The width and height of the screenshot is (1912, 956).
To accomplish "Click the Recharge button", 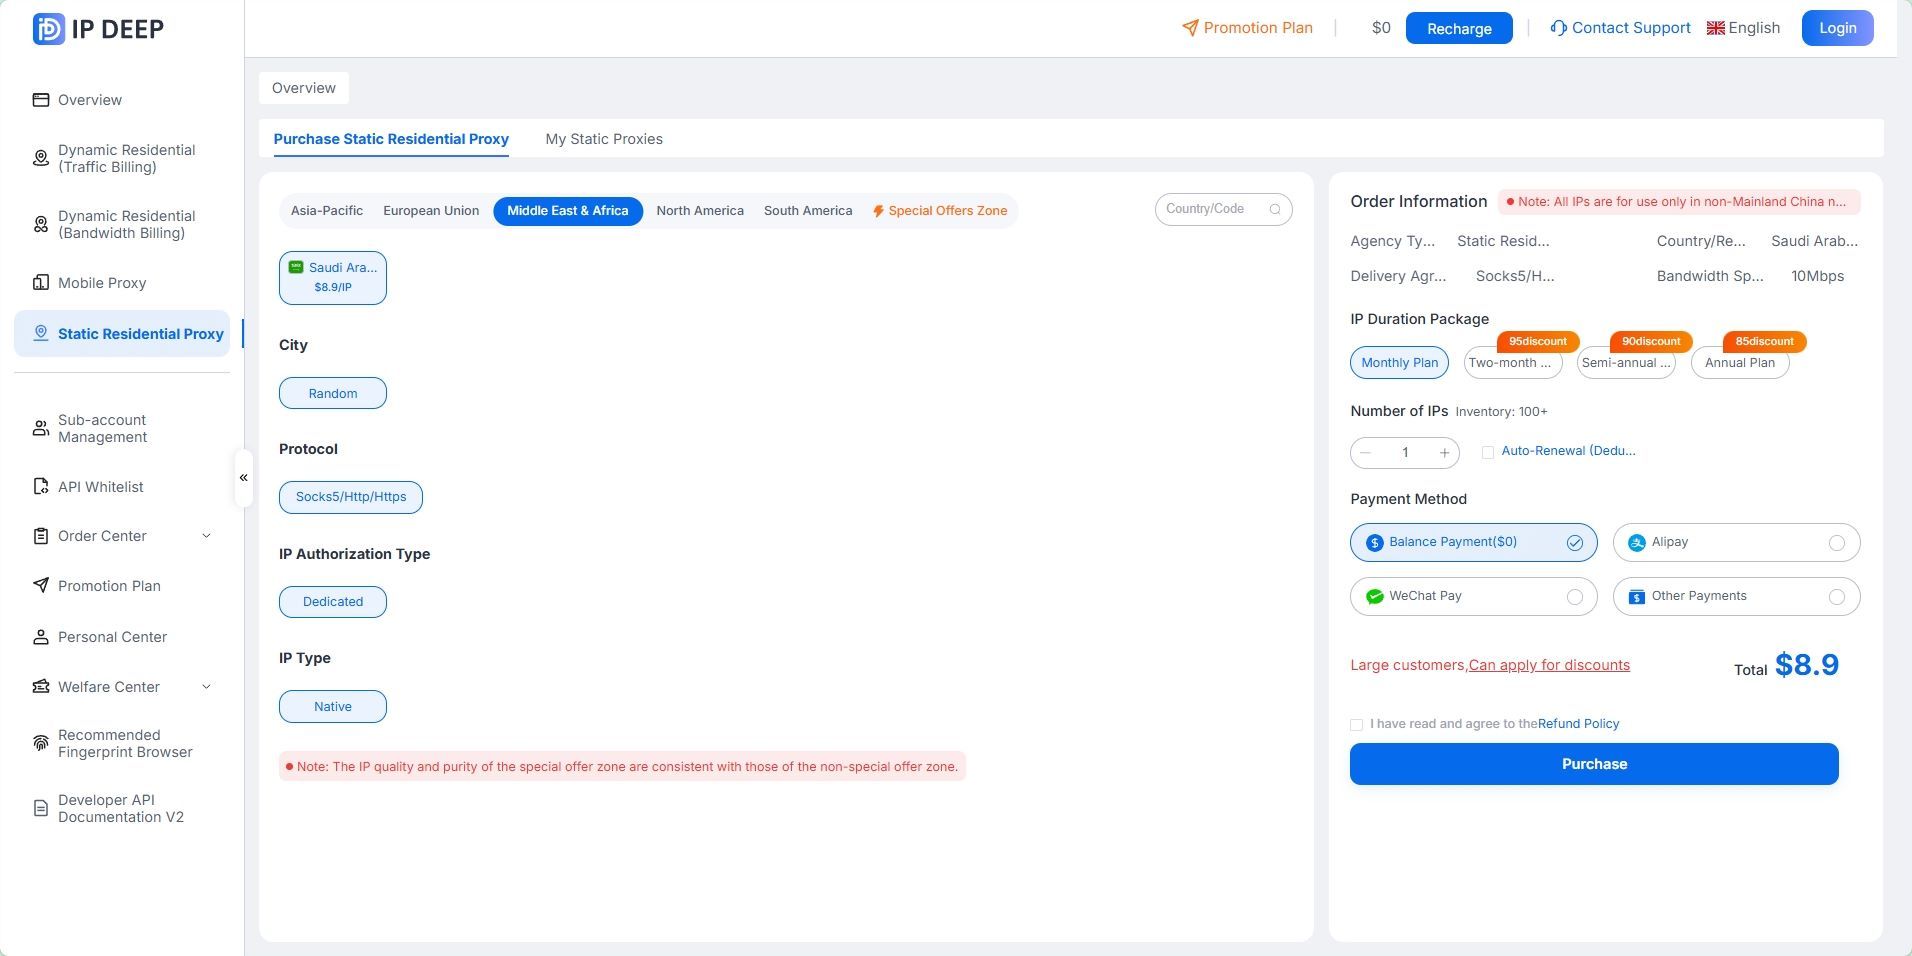I will point(1459,28).
